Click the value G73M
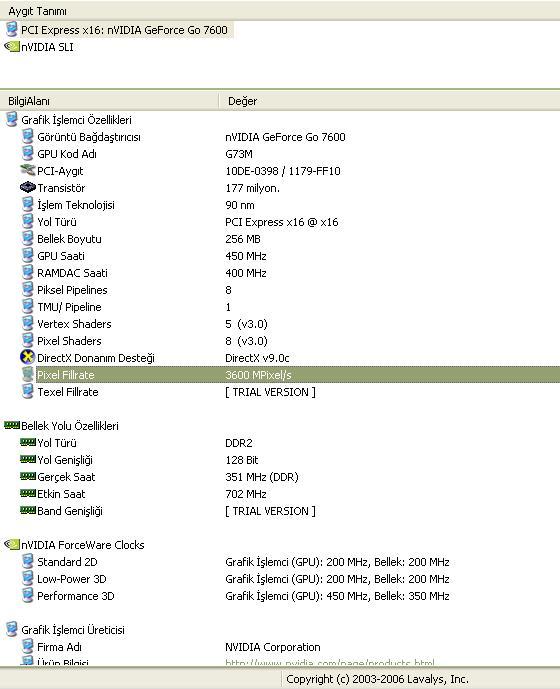 (x=239, y=154)
